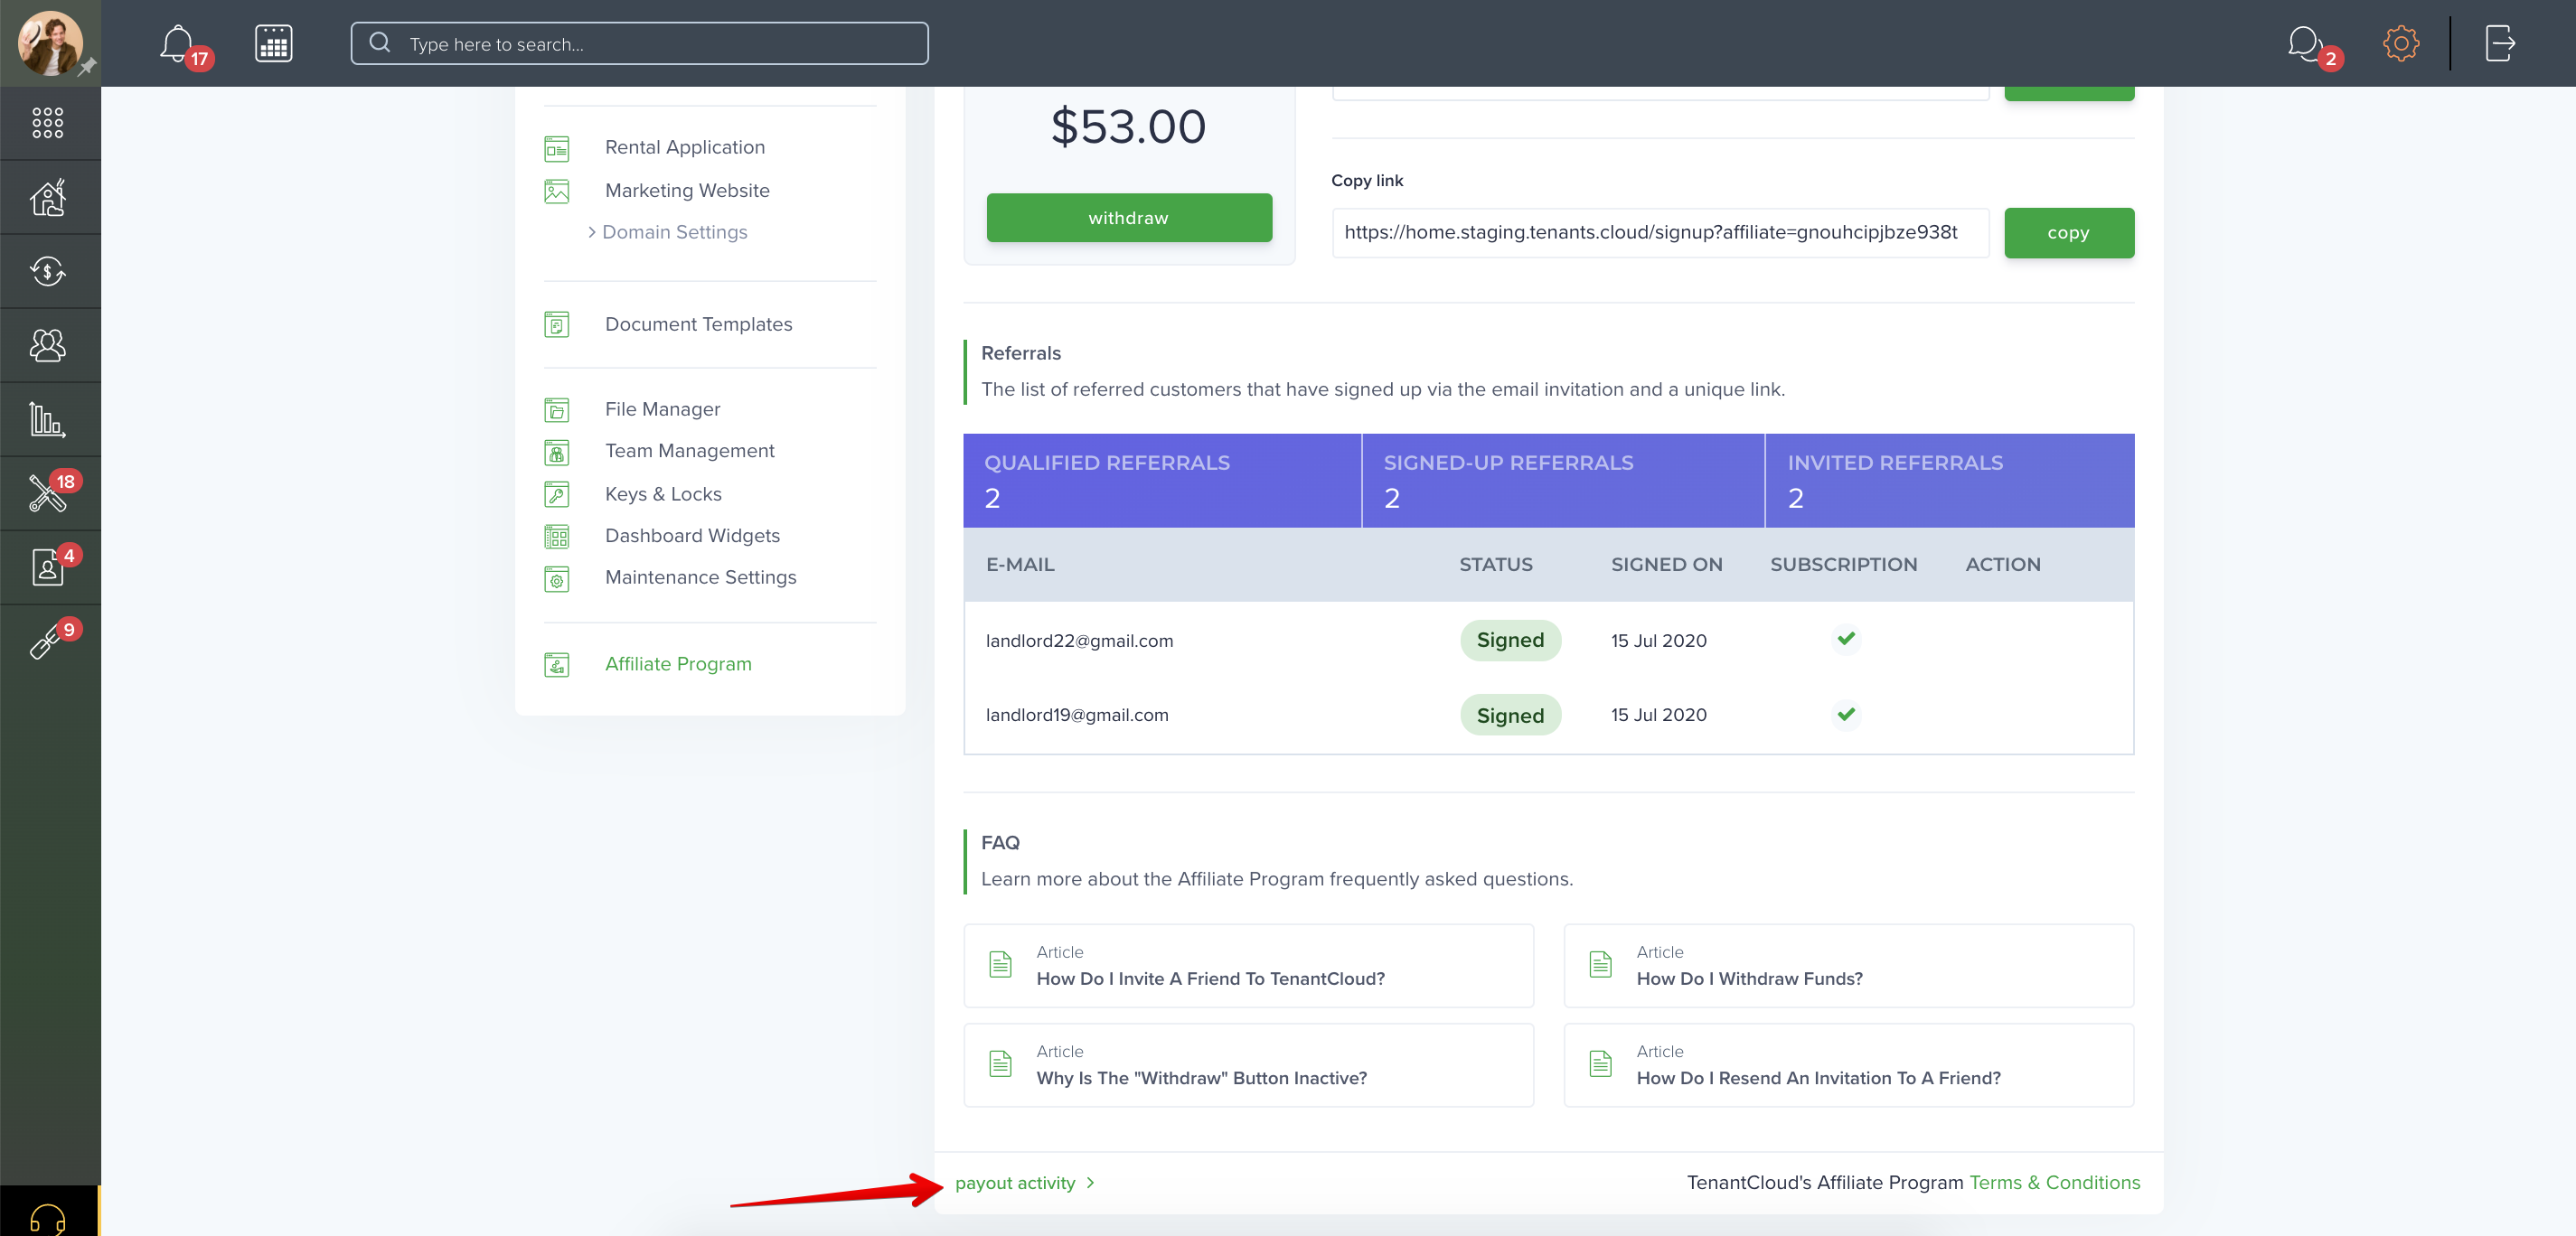2576x1236 pixels.
Task: Click the affiliate signup link field
Action: point(1660,233)
